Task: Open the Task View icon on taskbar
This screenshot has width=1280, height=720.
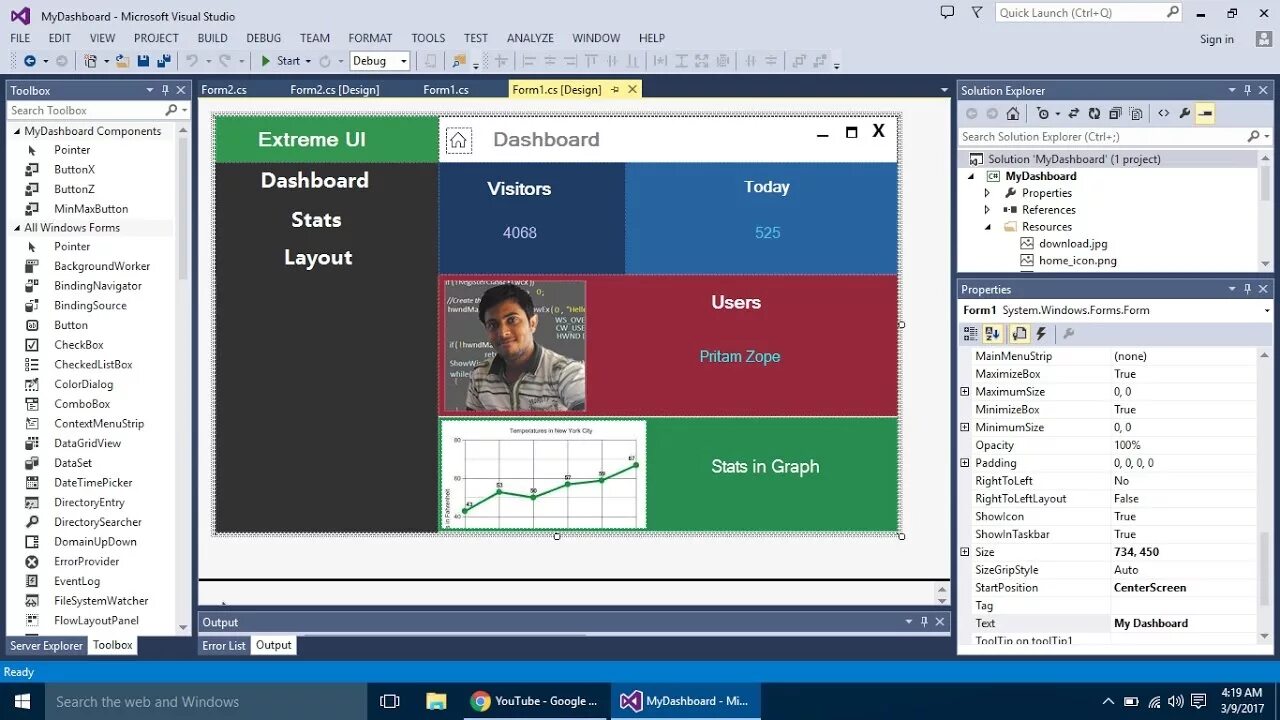Action: 390,701
